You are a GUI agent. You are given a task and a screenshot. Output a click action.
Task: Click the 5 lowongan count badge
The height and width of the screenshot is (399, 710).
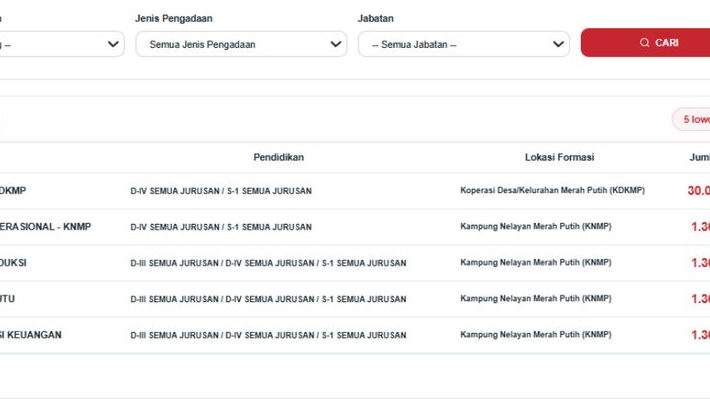691,119
